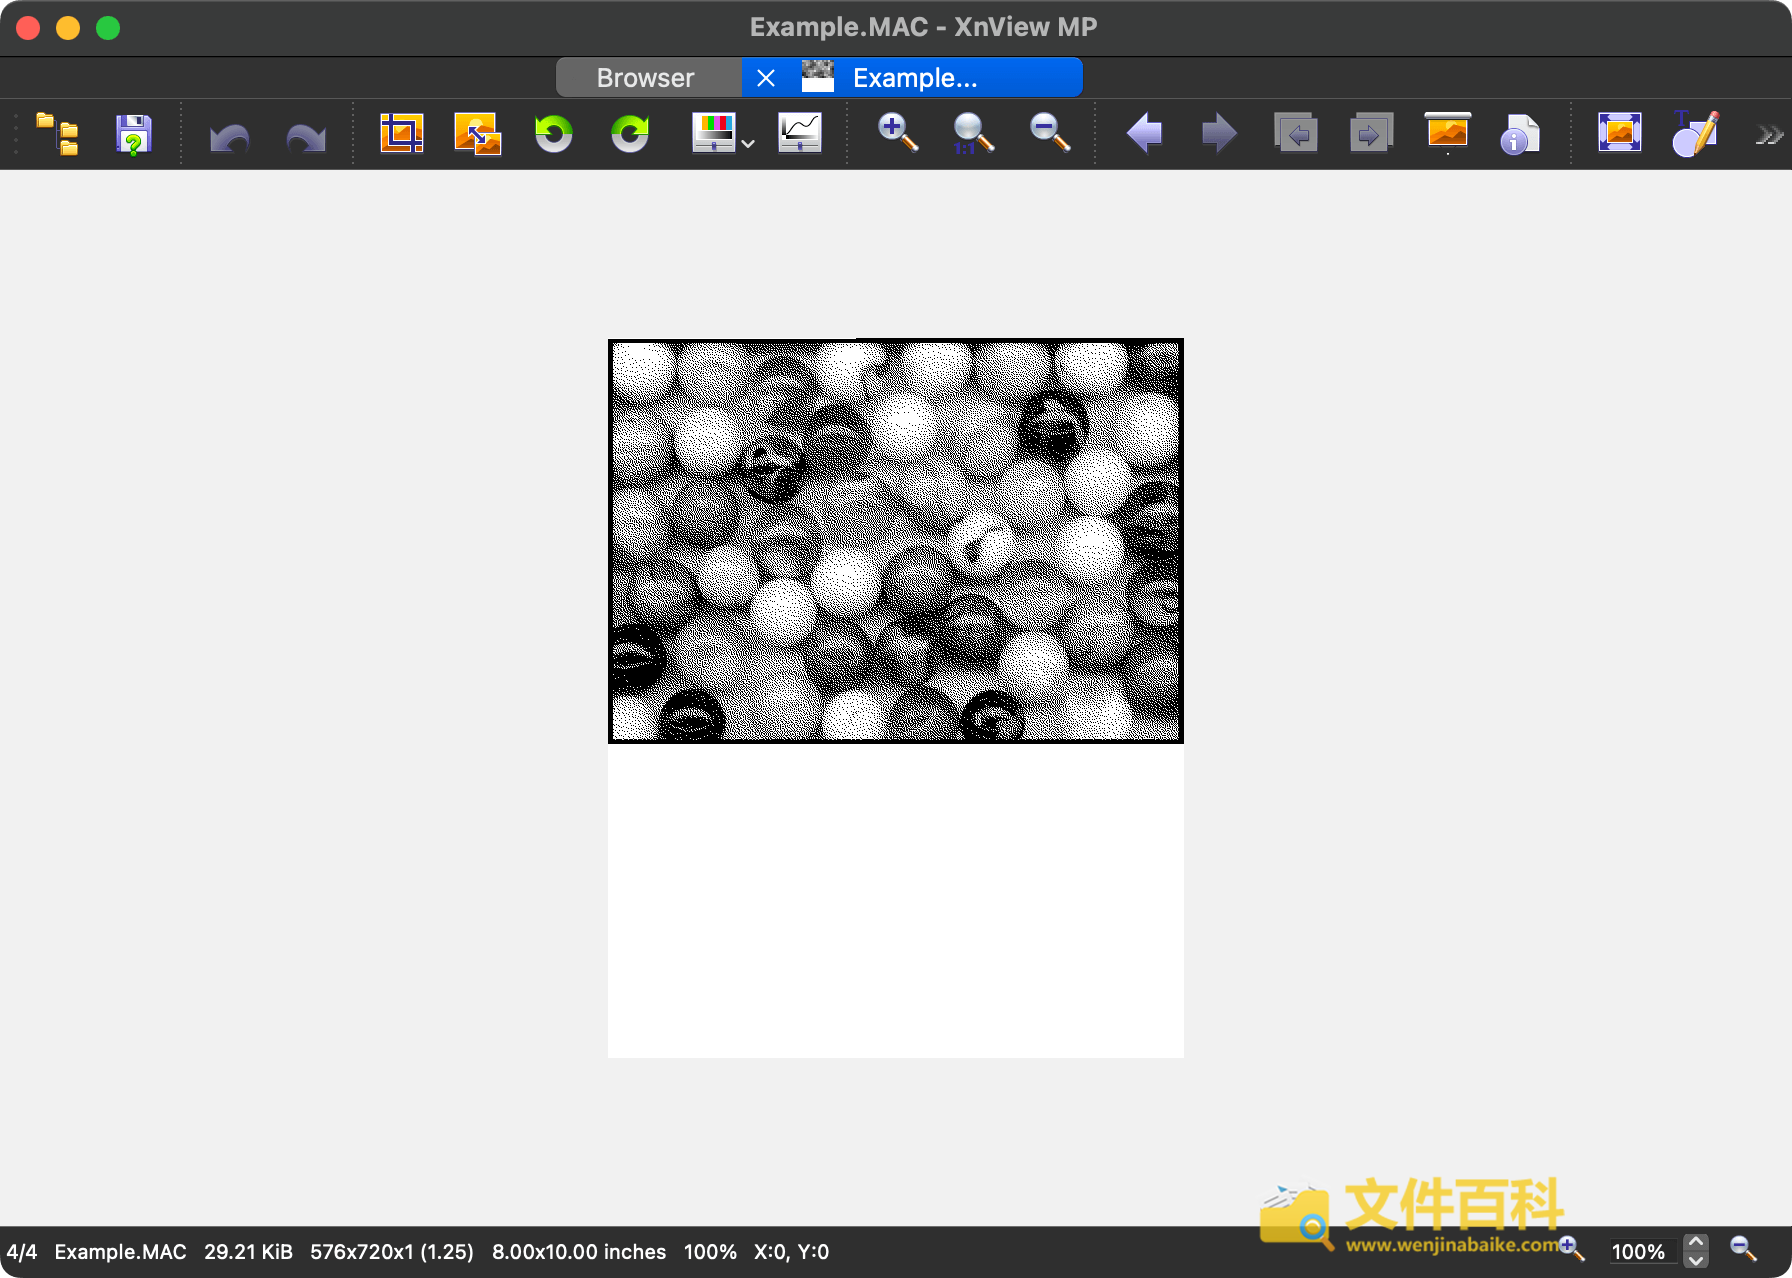Viewport: 1792px width, 1278px height.
Task: Show the next page icon
Action: point(1371,133)
